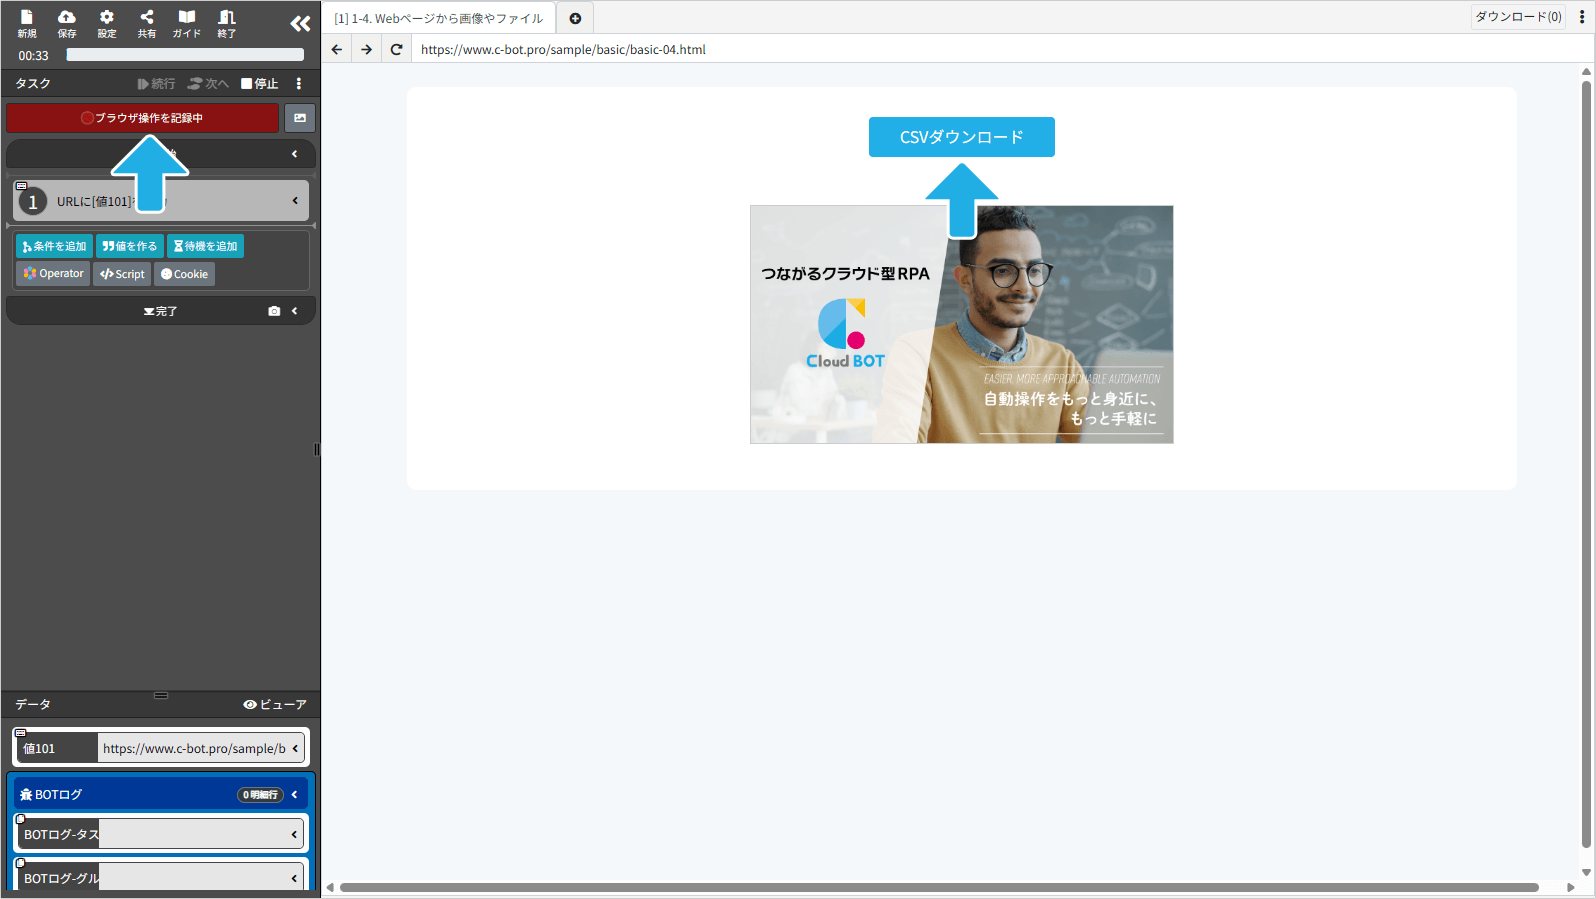Screen dimensions: 1596x899
Task: Click the horizontal page scrollbar
Action: (939, 887)
